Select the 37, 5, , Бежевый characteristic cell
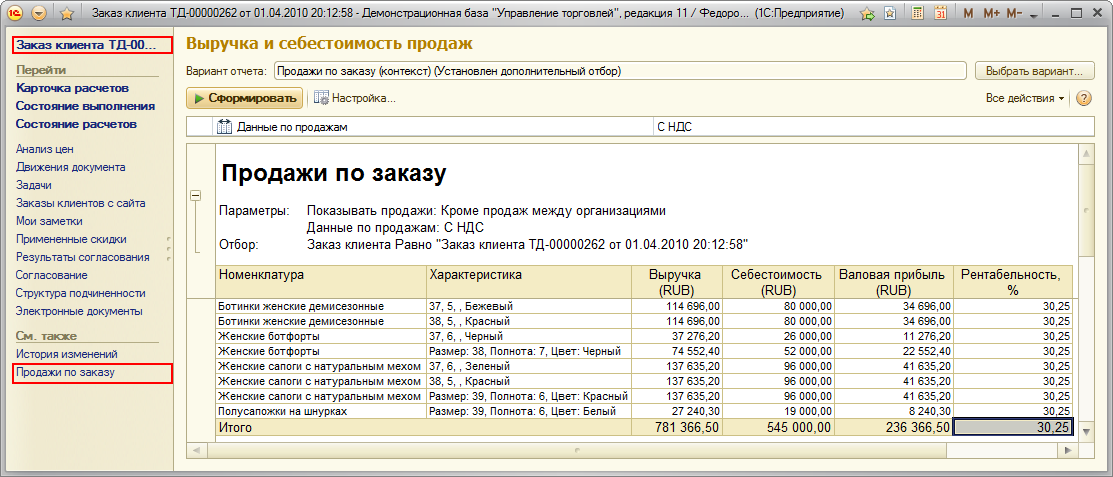The image size is (1113, 477). (x=529, y=306)
